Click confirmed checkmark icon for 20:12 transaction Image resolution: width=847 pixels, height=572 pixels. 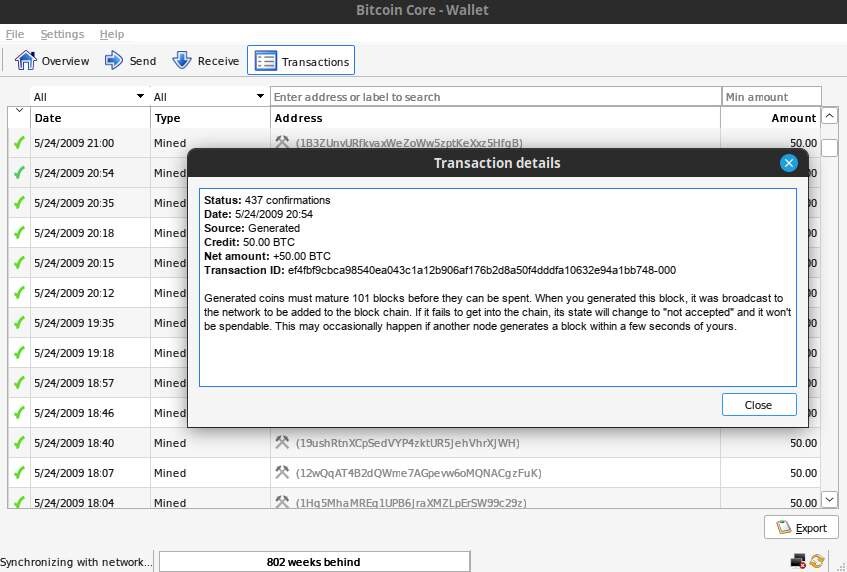[19, 293]
